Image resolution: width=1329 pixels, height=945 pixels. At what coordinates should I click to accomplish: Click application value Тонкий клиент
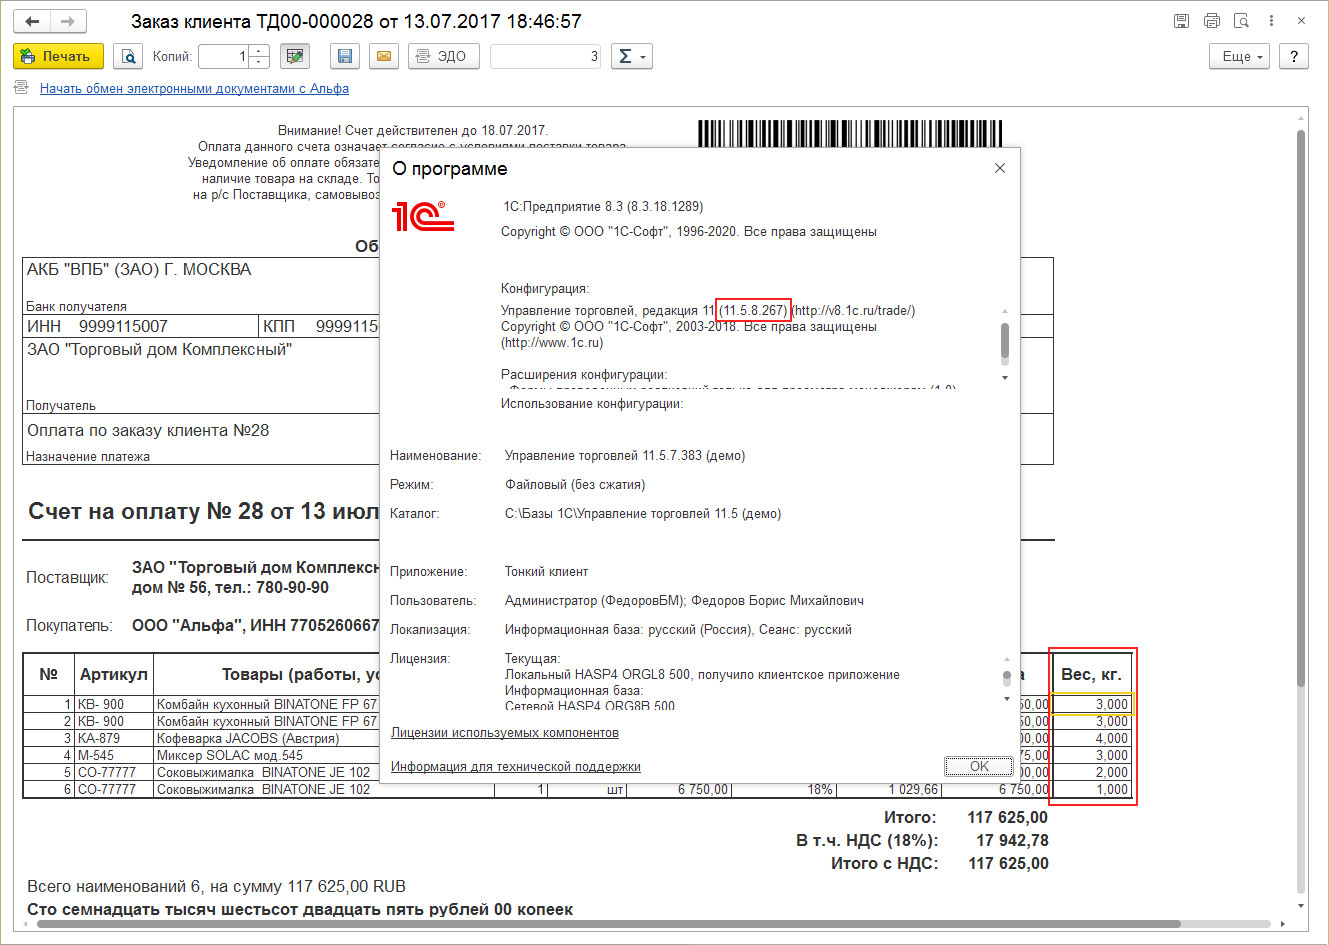(x=546, y=571)
